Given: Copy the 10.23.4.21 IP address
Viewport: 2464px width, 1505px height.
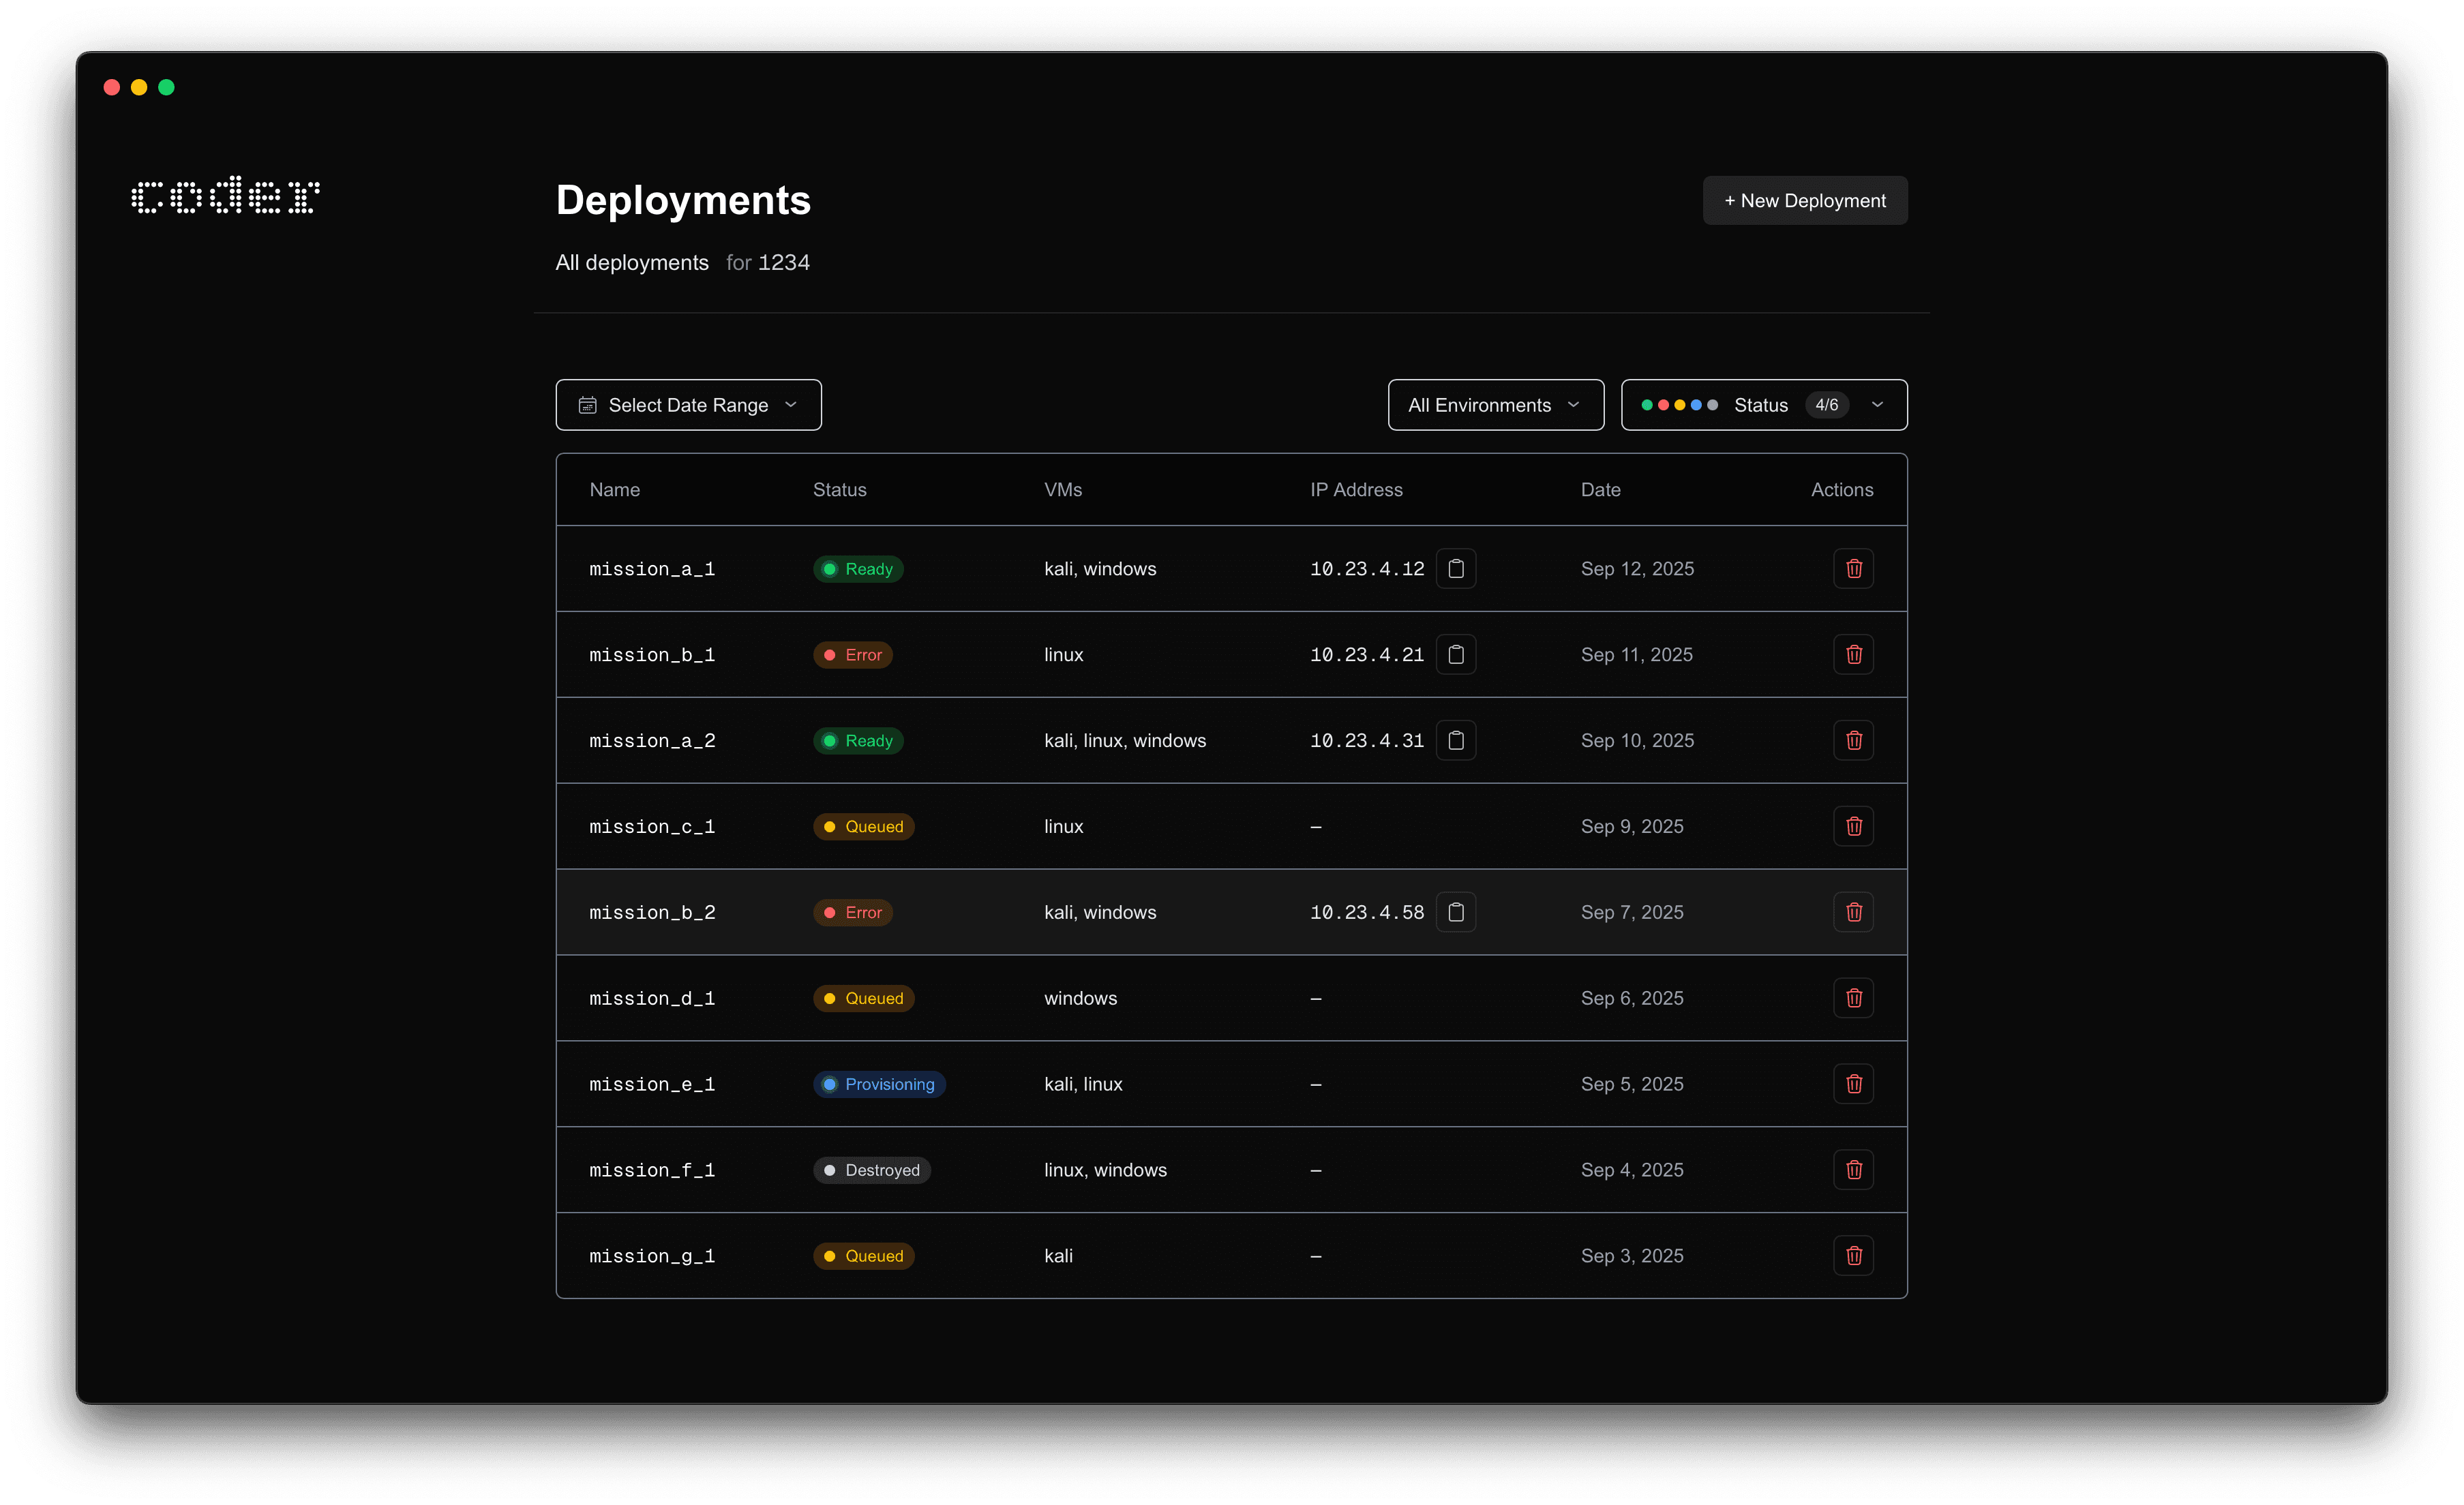Looking at the screenshot, I should [1456, 655].
